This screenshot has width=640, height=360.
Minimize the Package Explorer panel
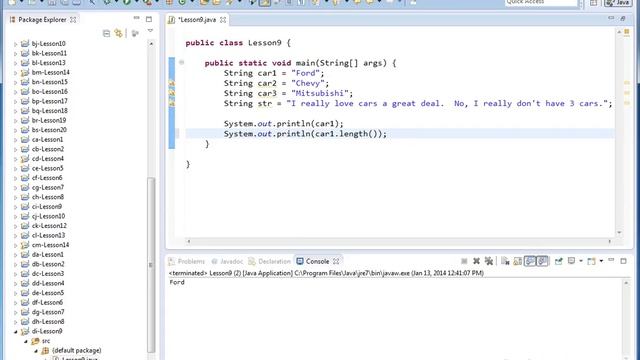[x=136, y=18]
